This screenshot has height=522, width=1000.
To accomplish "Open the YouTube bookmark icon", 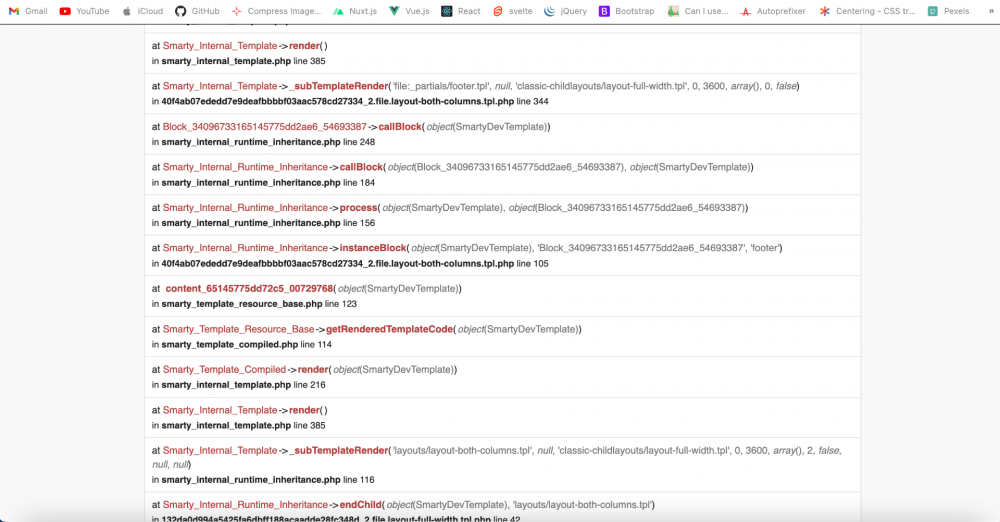I will tap(65, 11).
